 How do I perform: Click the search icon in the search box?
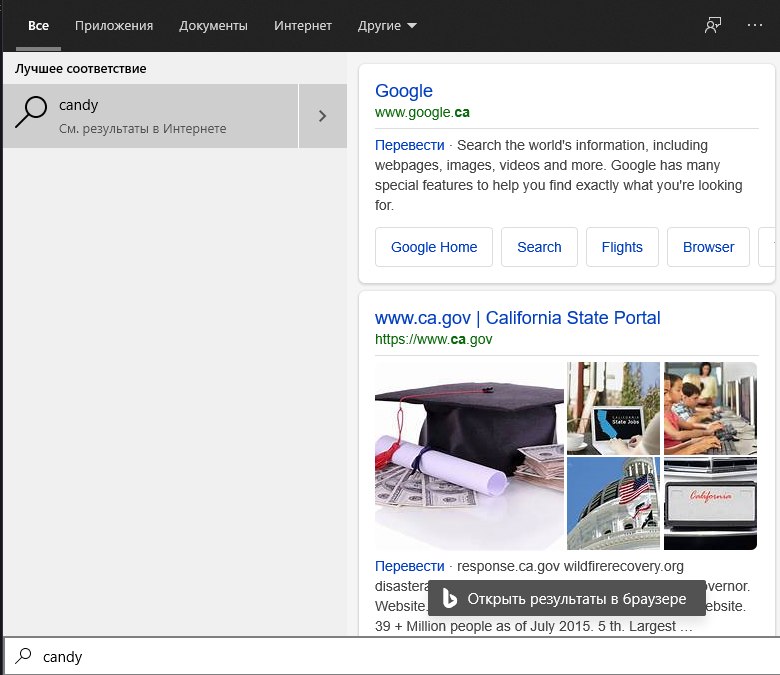[23, 656]
